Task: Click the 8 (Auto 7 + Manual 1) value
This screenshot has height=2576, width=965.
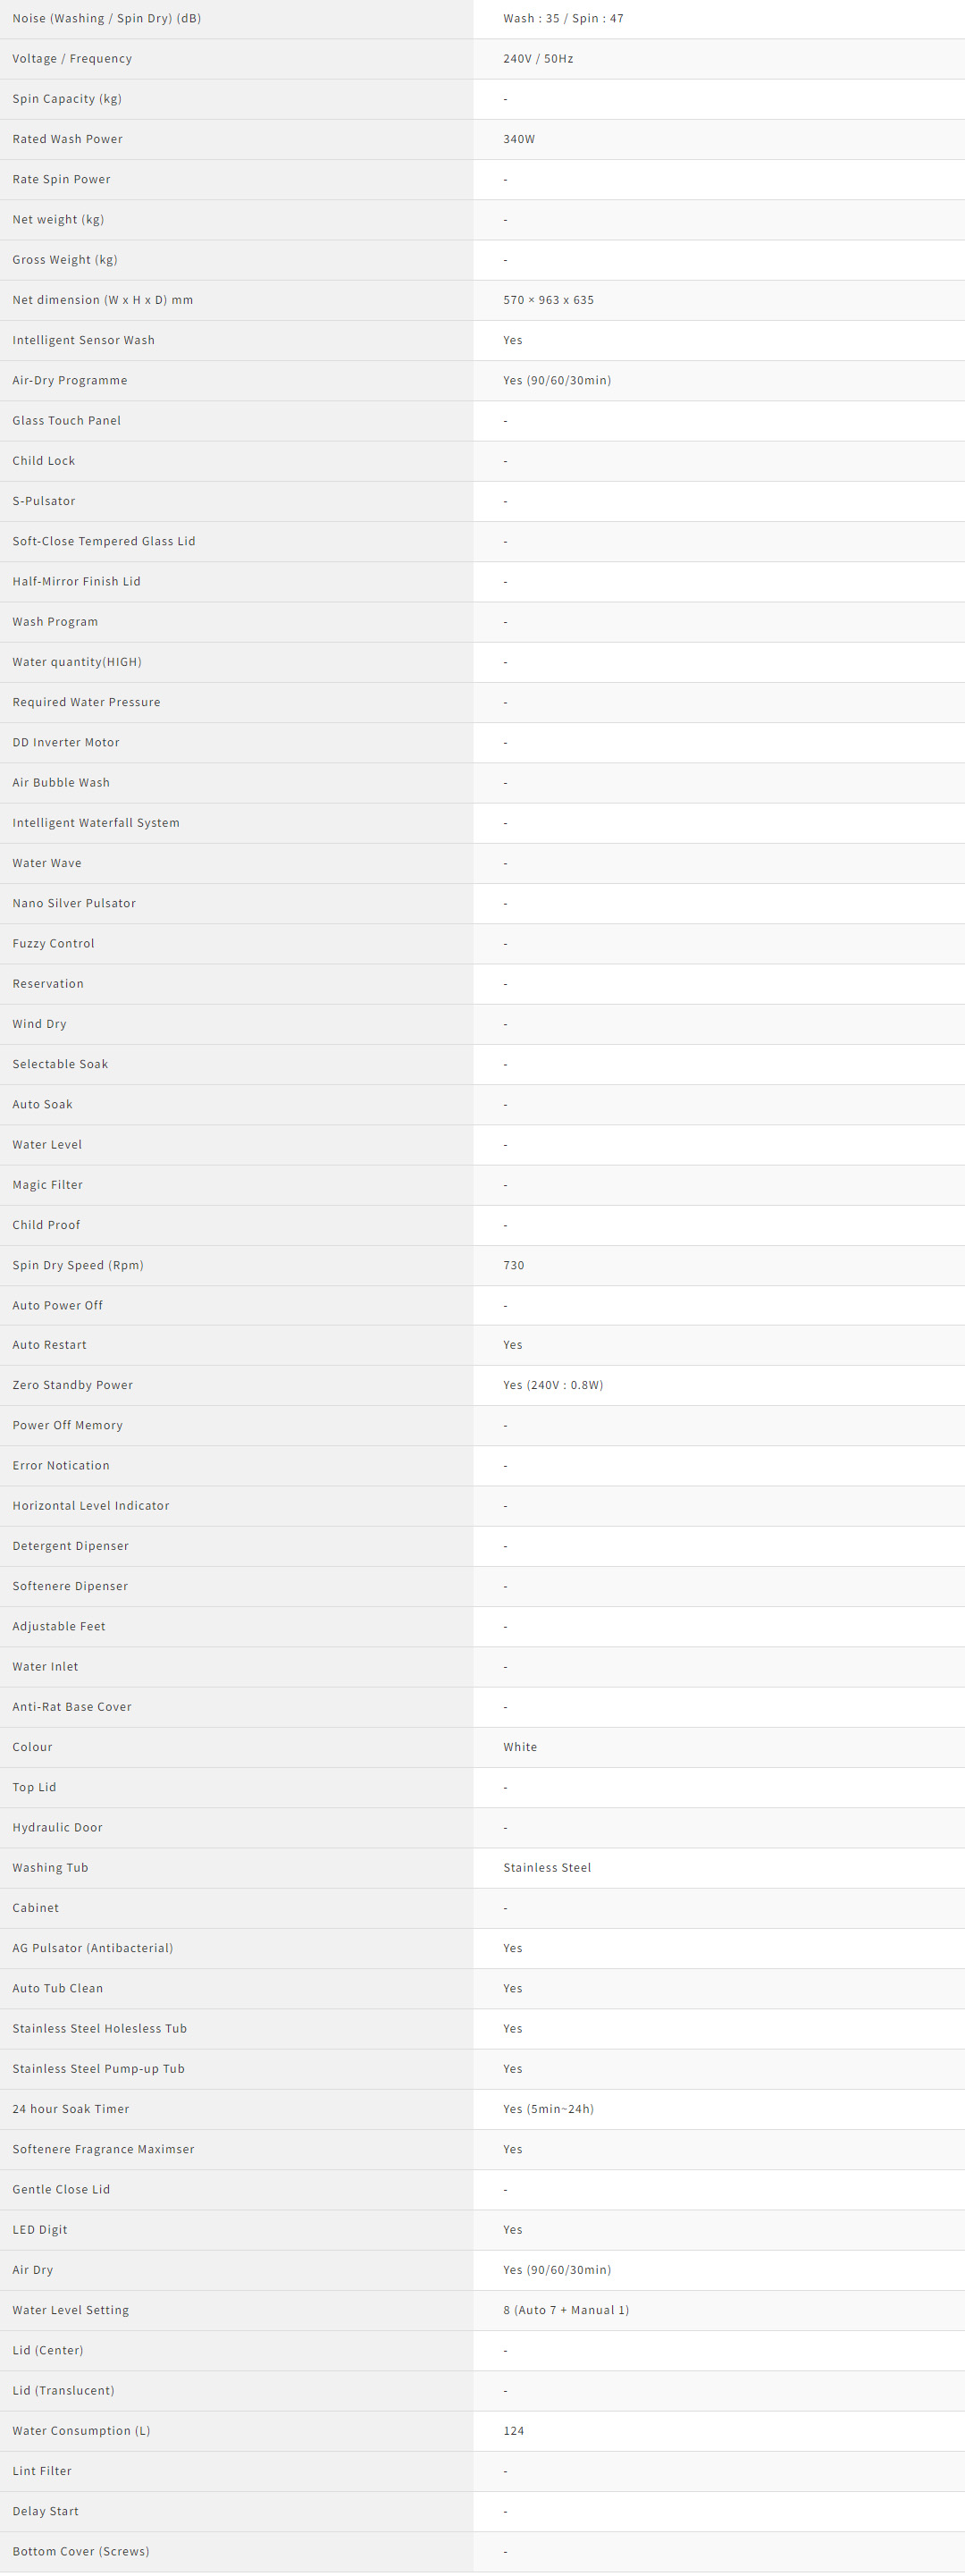Action: [566, 2310]
